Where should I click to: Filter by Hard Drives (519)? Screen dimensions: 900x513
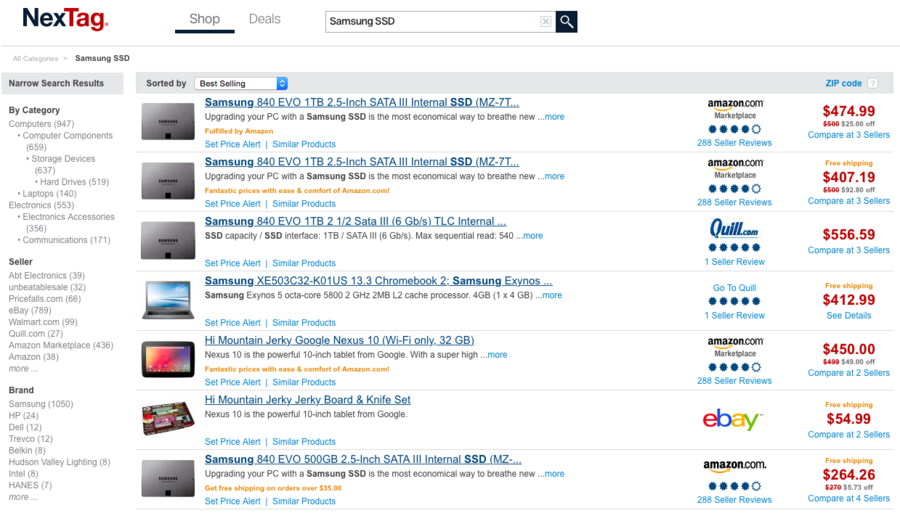pyautogui.click(x=74, y=182)
